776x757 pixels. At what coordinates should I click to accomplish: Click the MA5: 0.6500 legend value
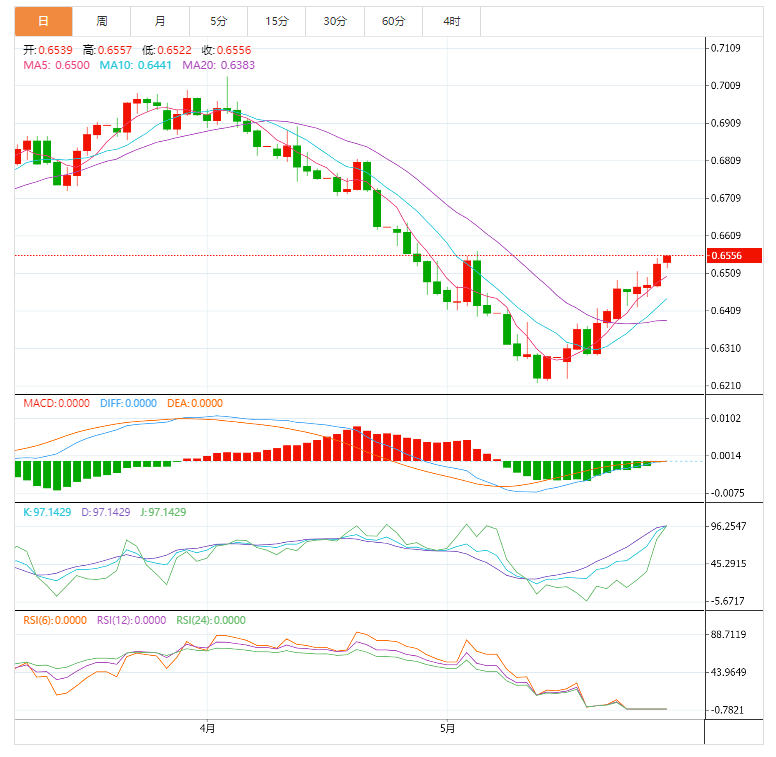[56, 65]
